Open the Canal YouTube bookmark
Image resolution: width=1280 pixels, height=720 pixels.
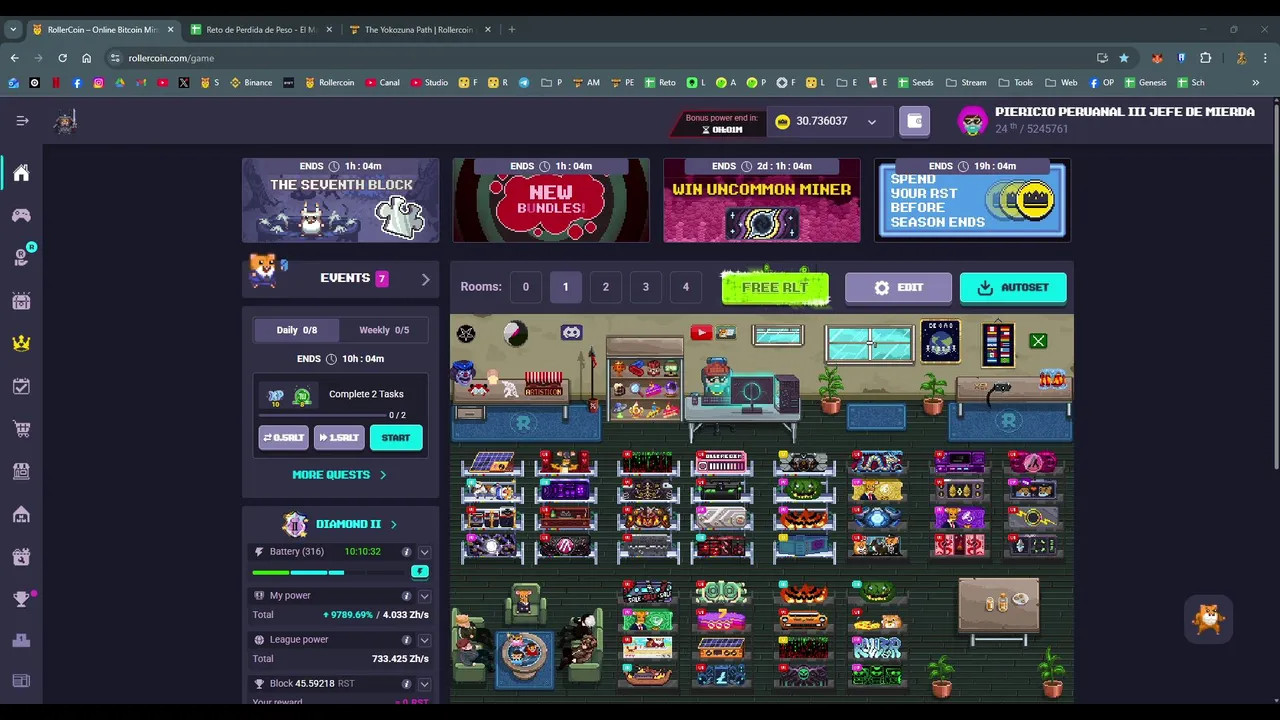[x=382, y=82]
